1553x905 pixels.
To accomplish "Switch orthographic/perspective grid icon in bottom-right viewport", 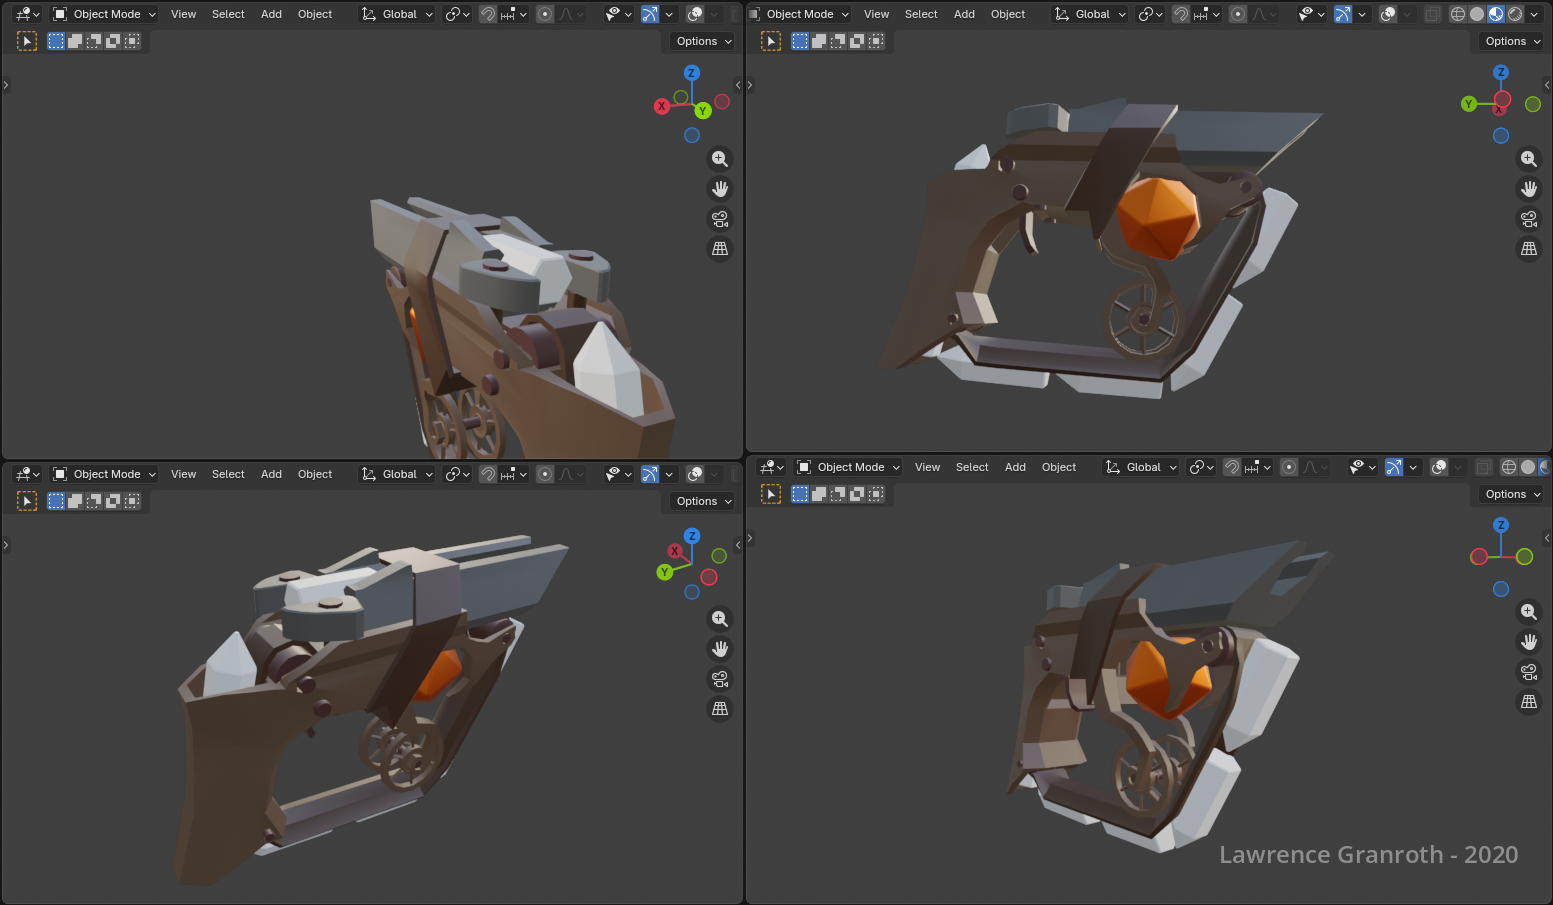I will (1528, 702).
